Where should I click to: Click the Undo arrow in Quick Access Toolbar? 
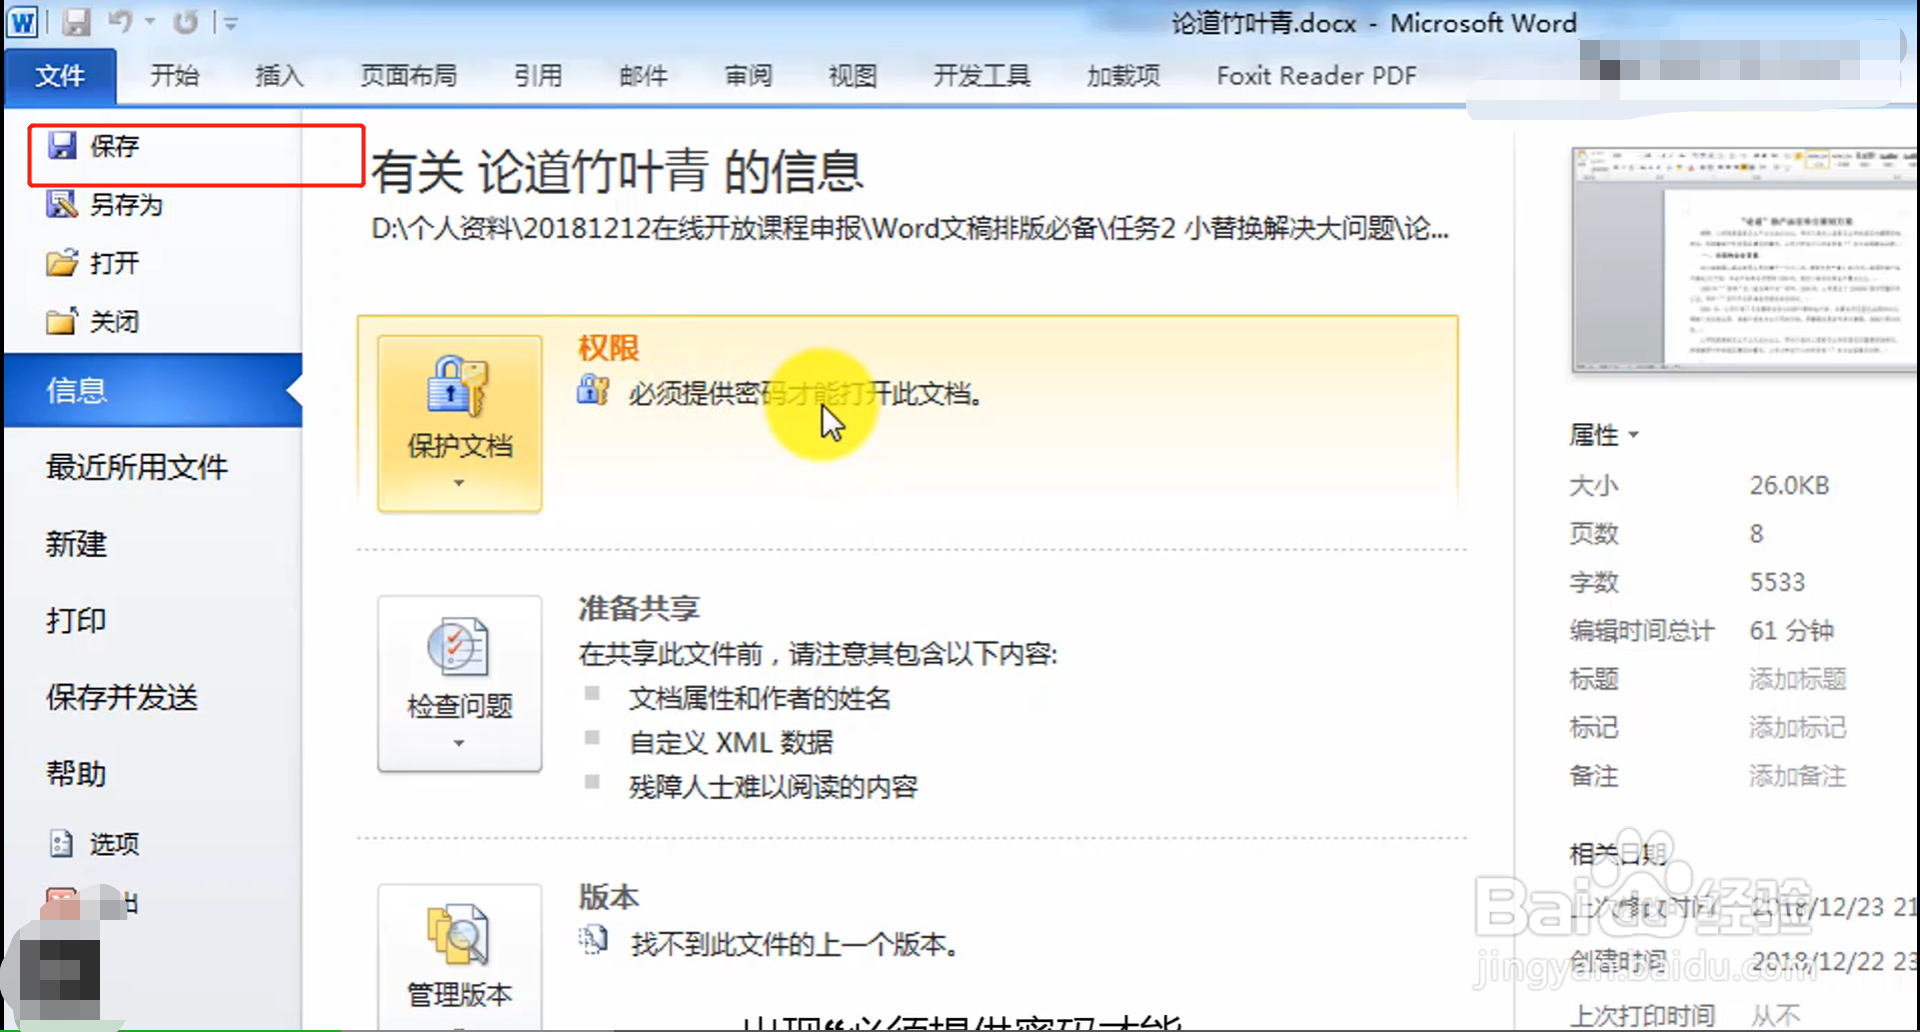coord(120,21)
